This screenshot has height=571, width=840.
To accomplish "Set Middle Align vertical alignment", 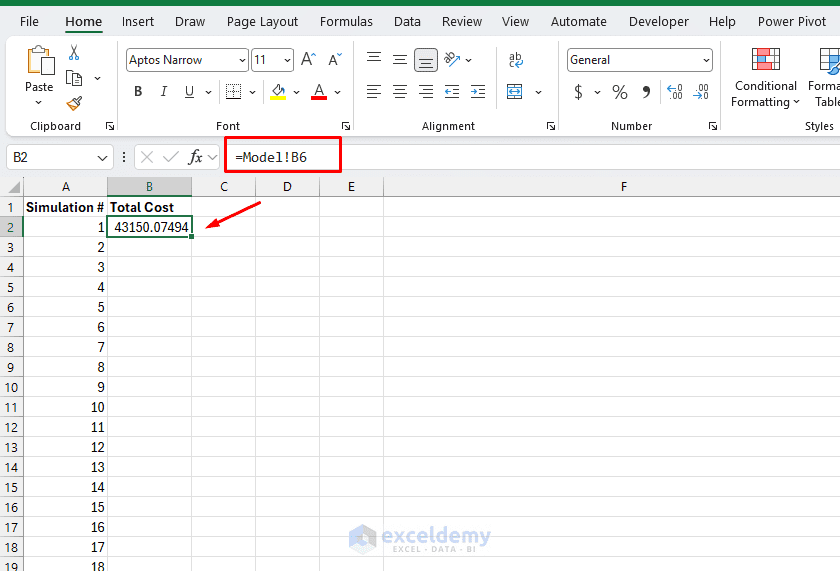I will point(400,59).
